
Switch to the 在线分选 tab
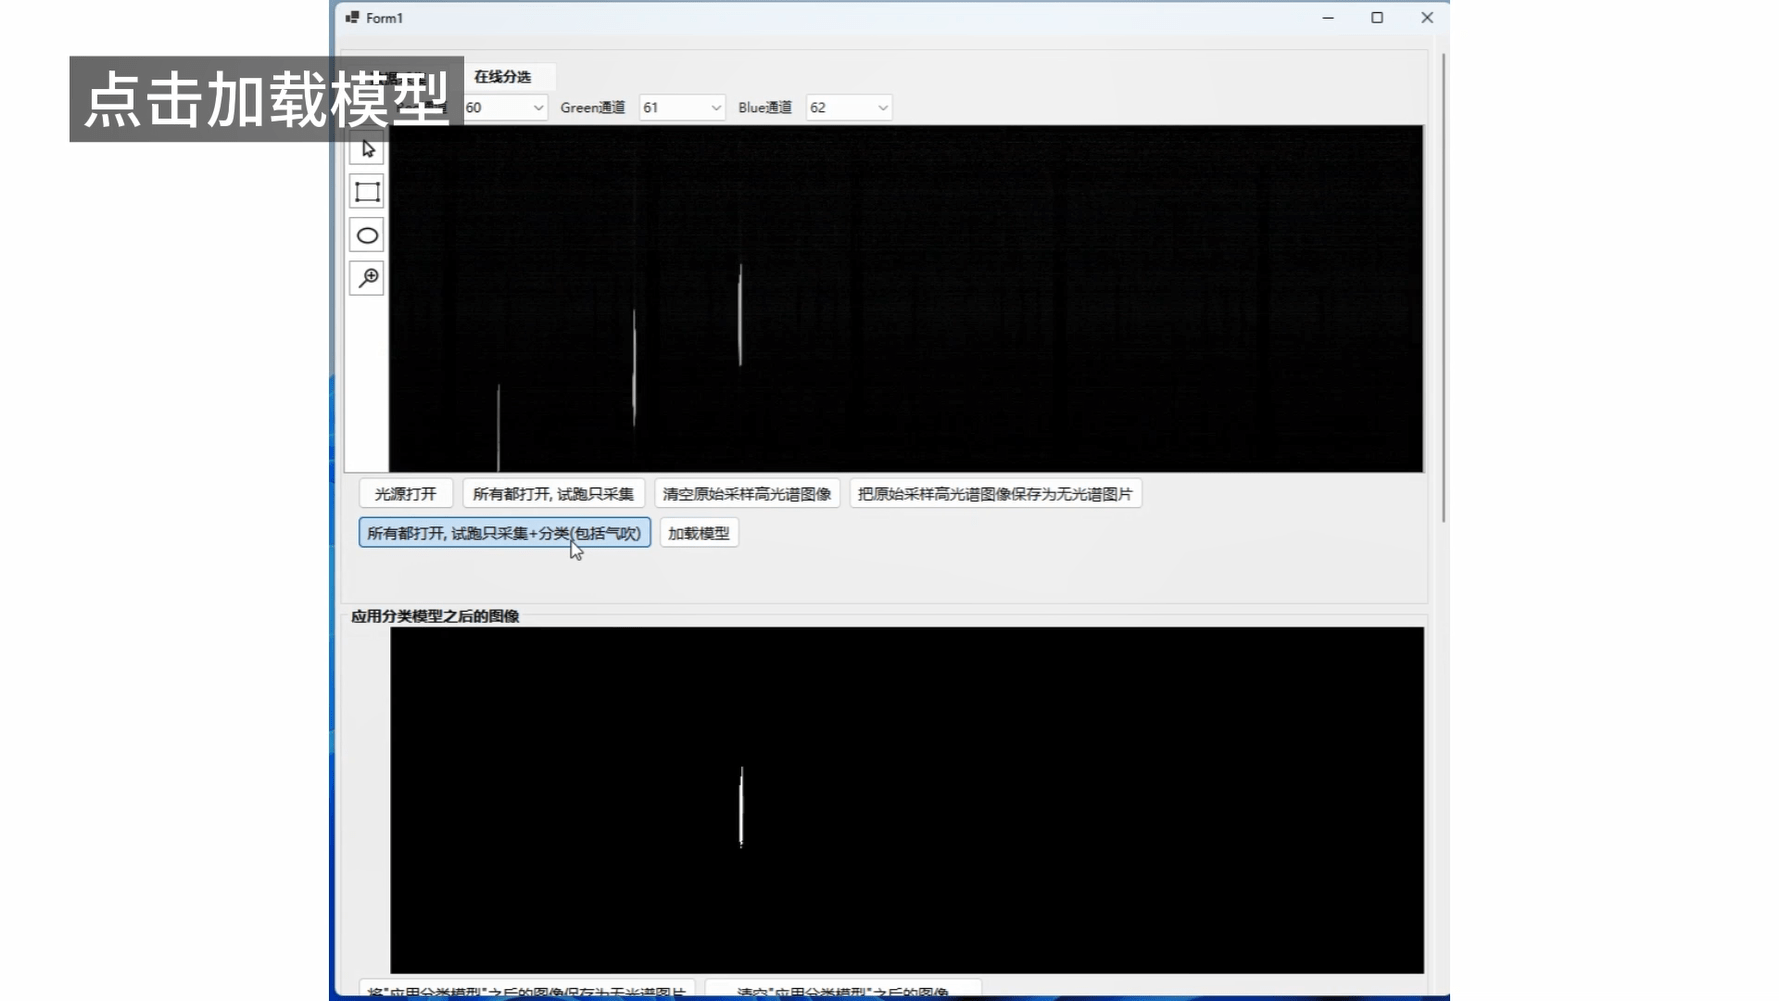[502, 77]
